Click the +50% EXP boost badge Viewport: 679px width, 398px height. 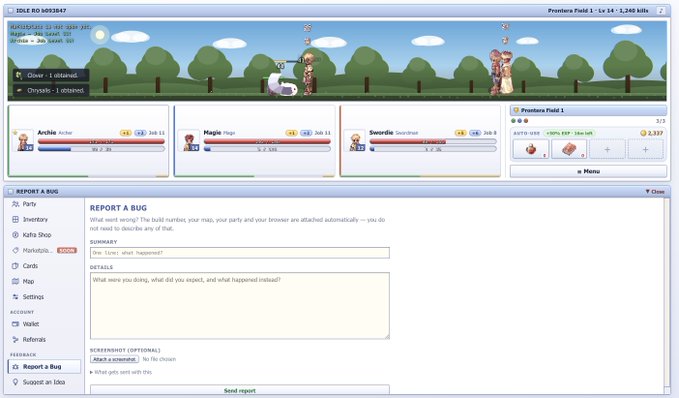(x=570, y=133)
